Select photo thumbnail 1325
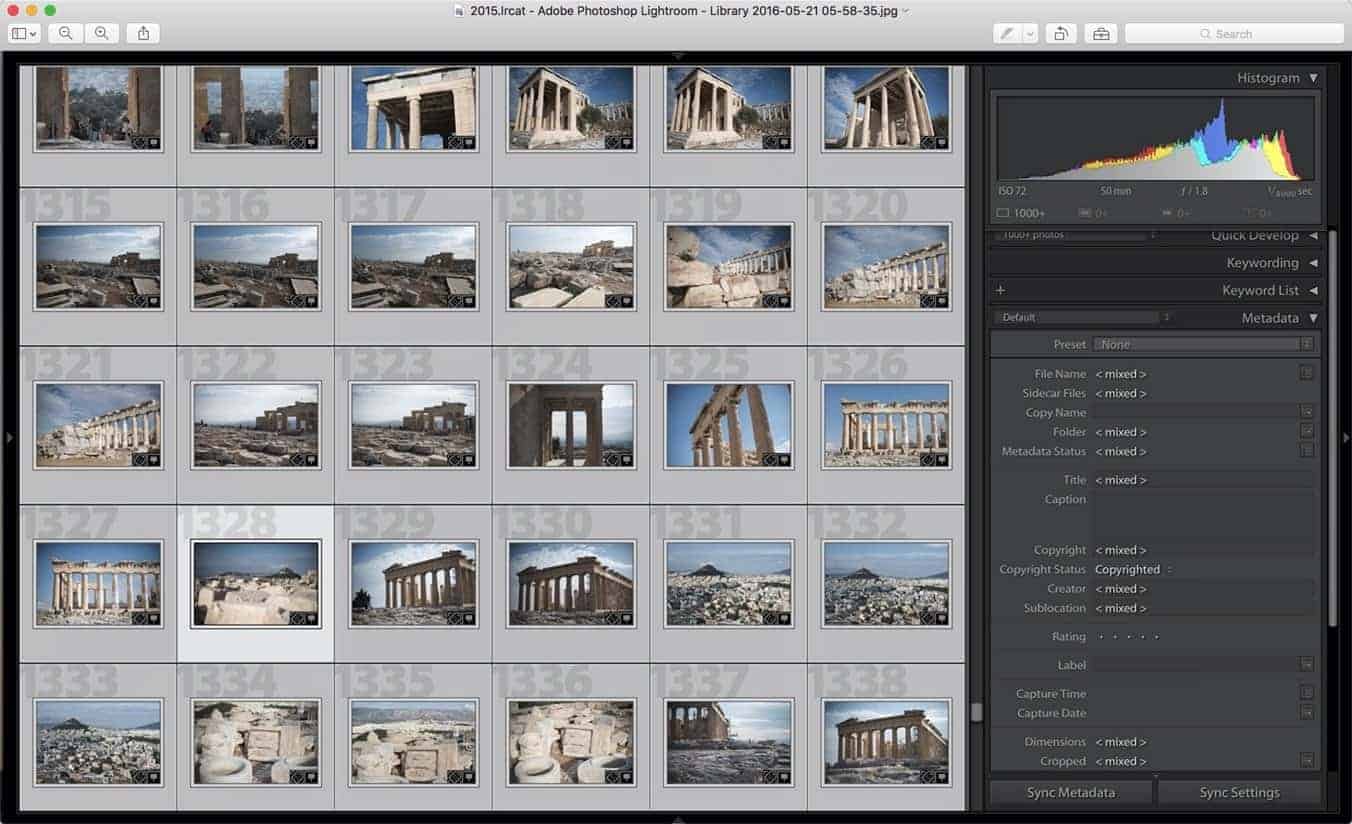Image resolution: width=1352 pixels, height=824 pixels. point(728,425)
